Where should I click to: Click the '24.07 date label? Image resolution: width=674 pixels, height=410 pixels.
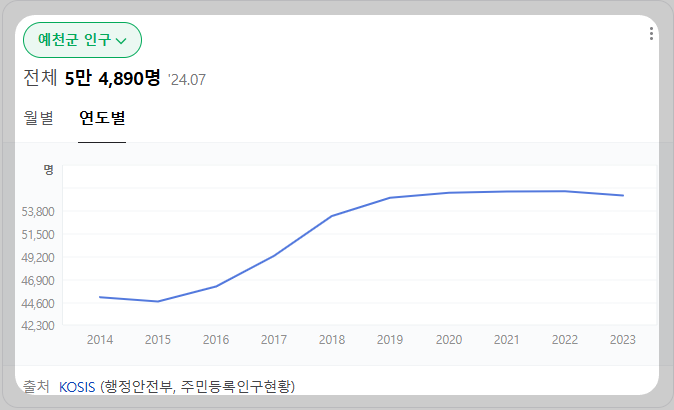tap(187, 80)
